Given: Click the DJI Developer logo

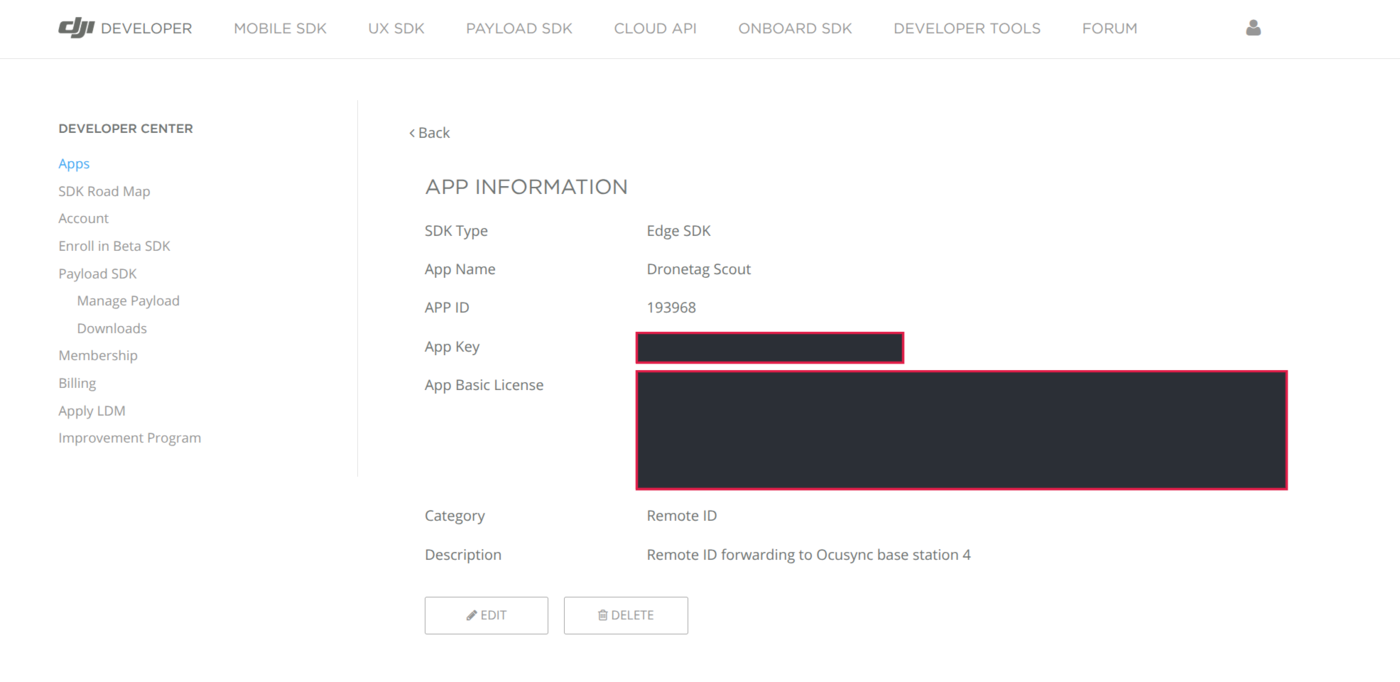Looking at the screenshot, I should [x=125, y=28].
